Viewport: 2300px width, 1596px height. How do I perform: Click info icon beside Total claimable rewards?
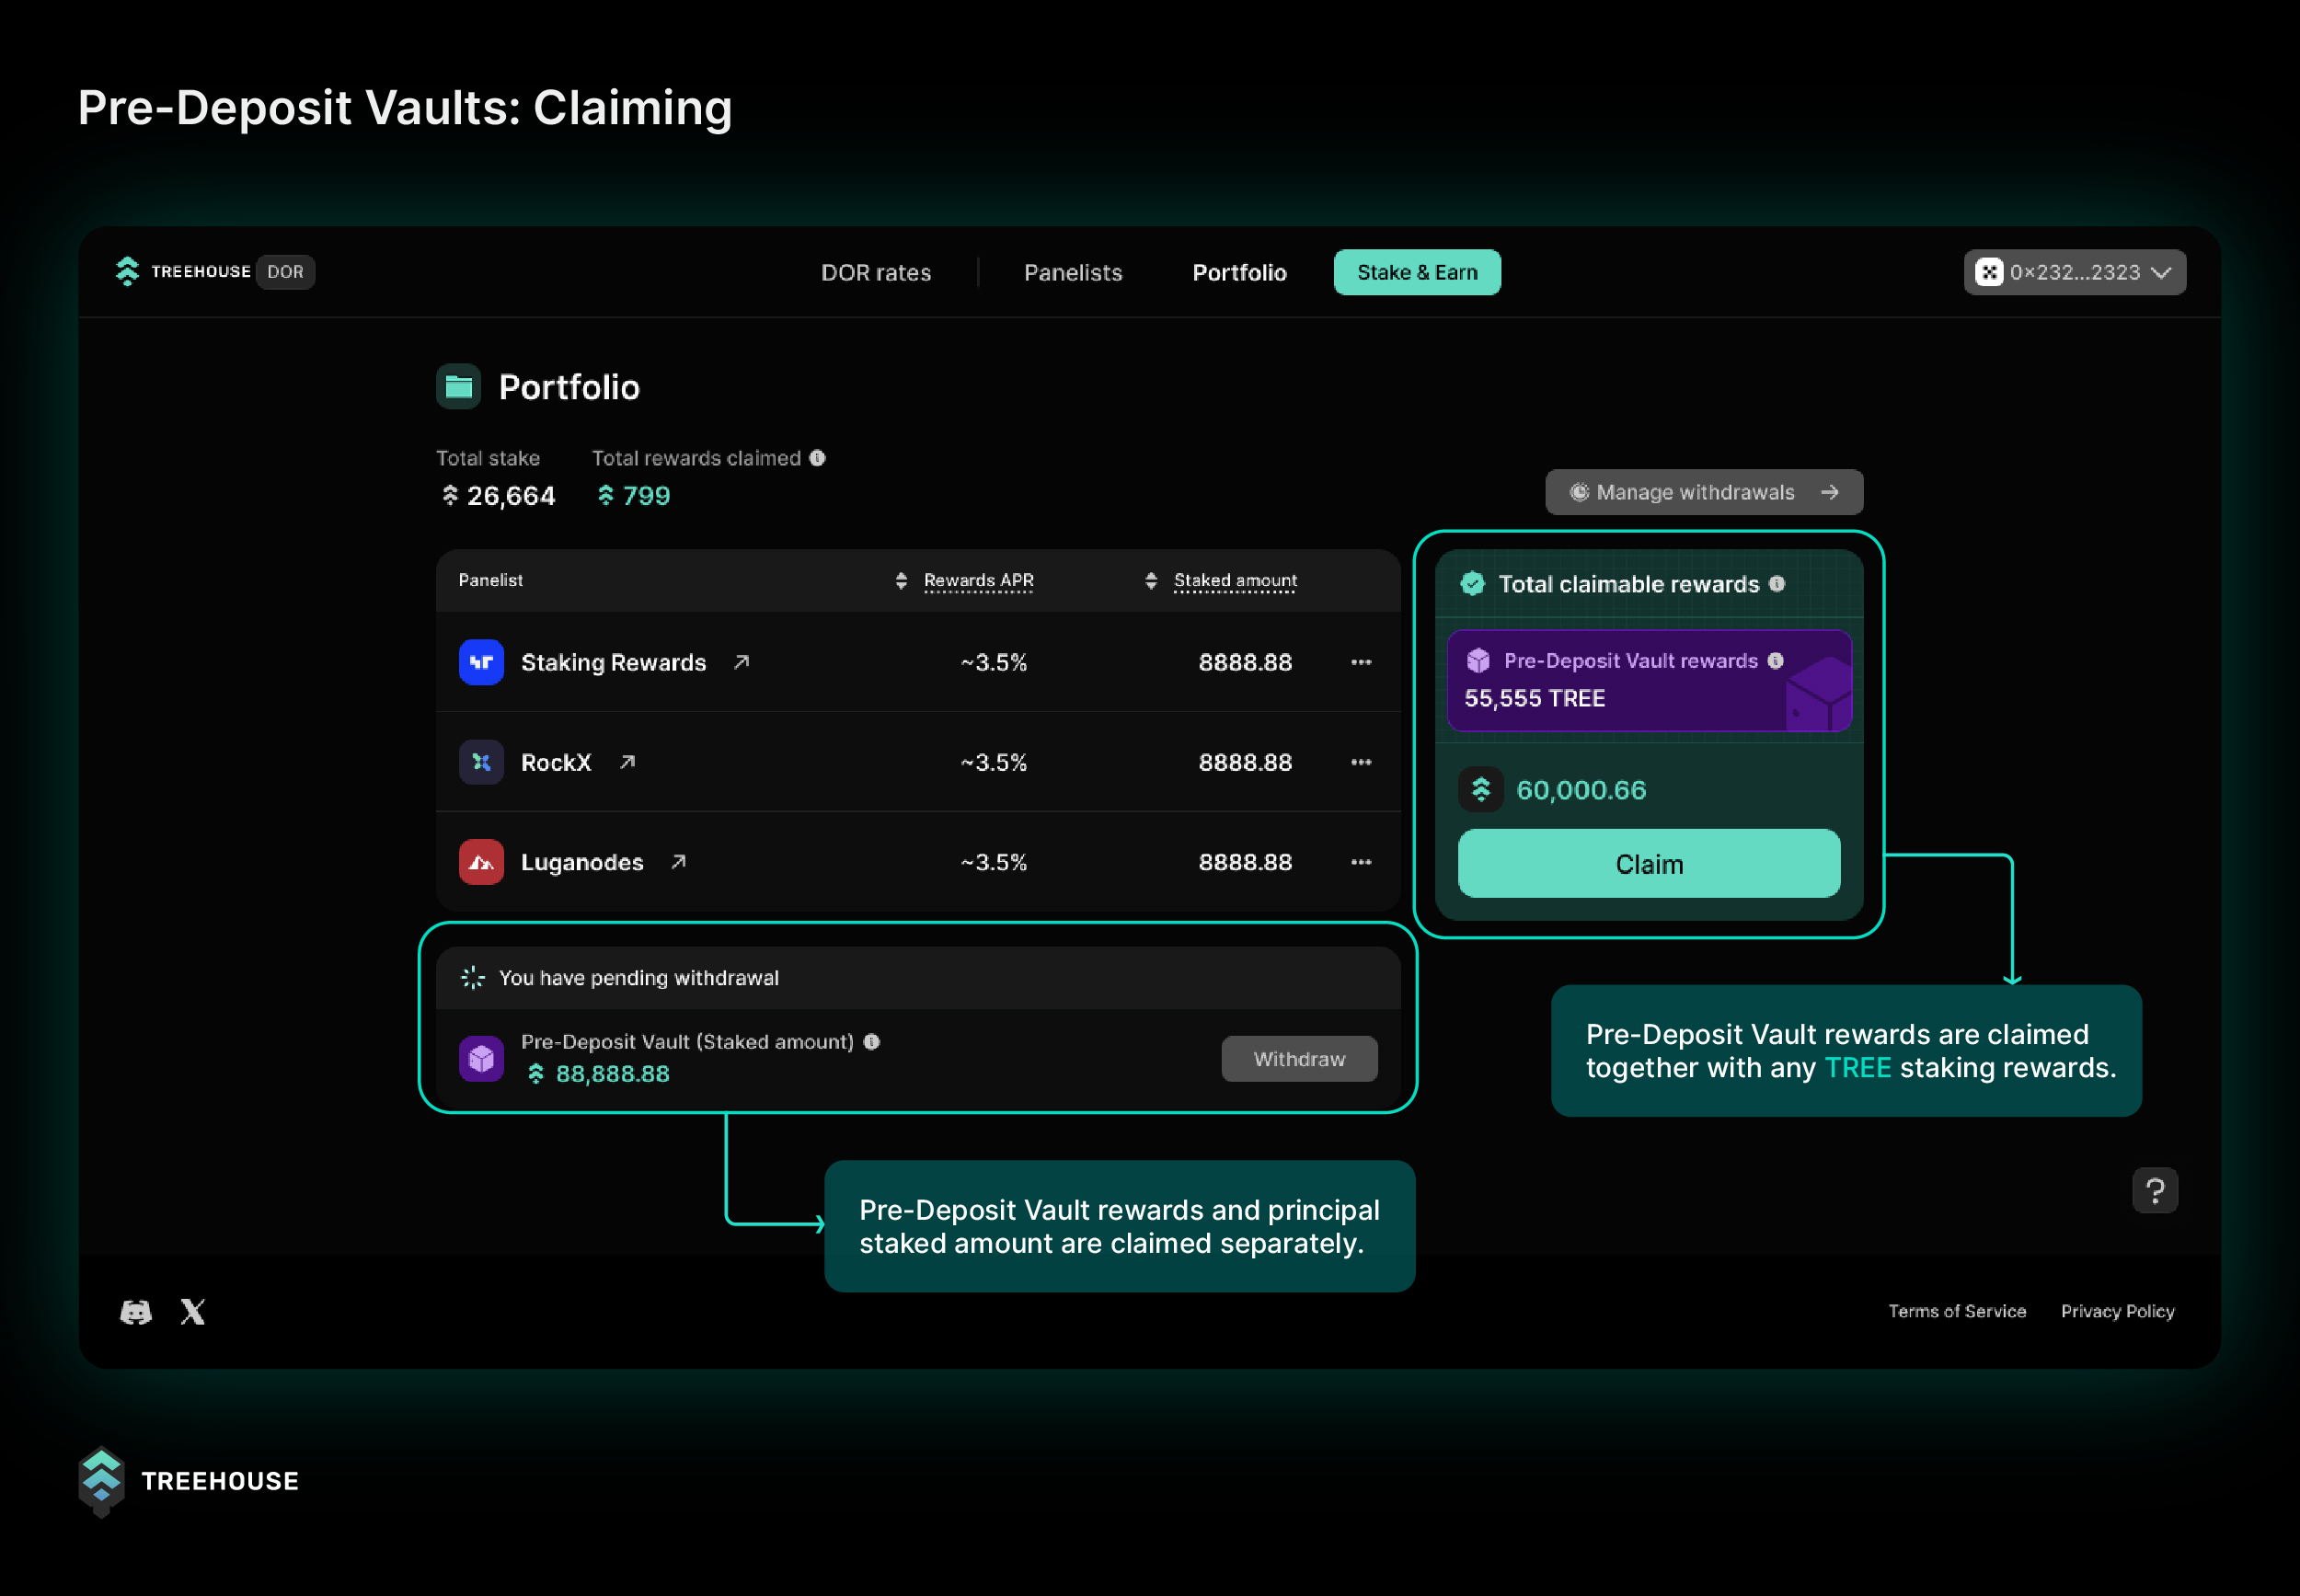click(x=1777, y=584)
